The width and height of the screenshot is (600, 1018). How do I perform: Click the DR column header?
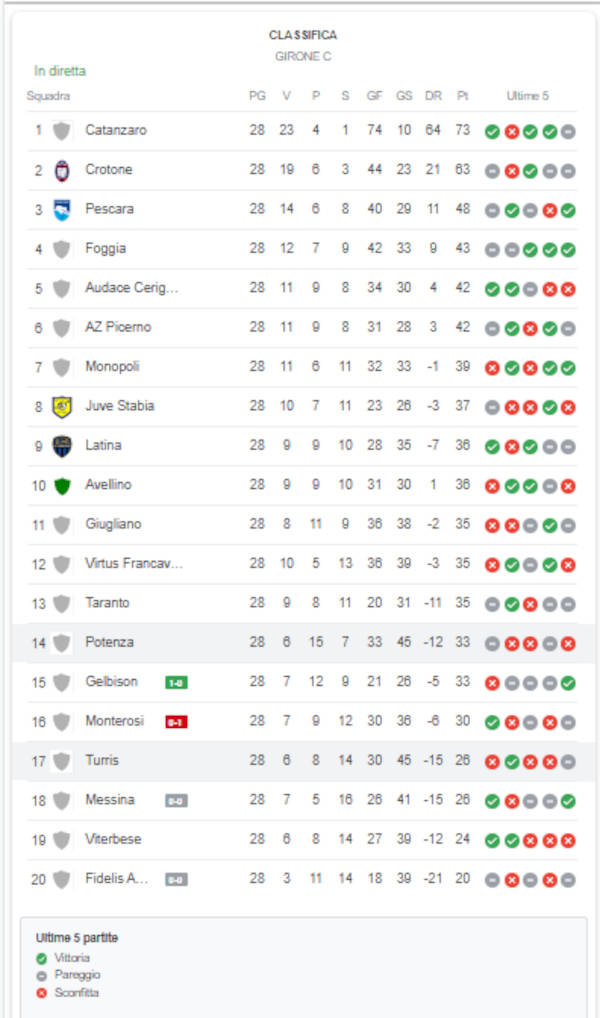coord(433,96)
